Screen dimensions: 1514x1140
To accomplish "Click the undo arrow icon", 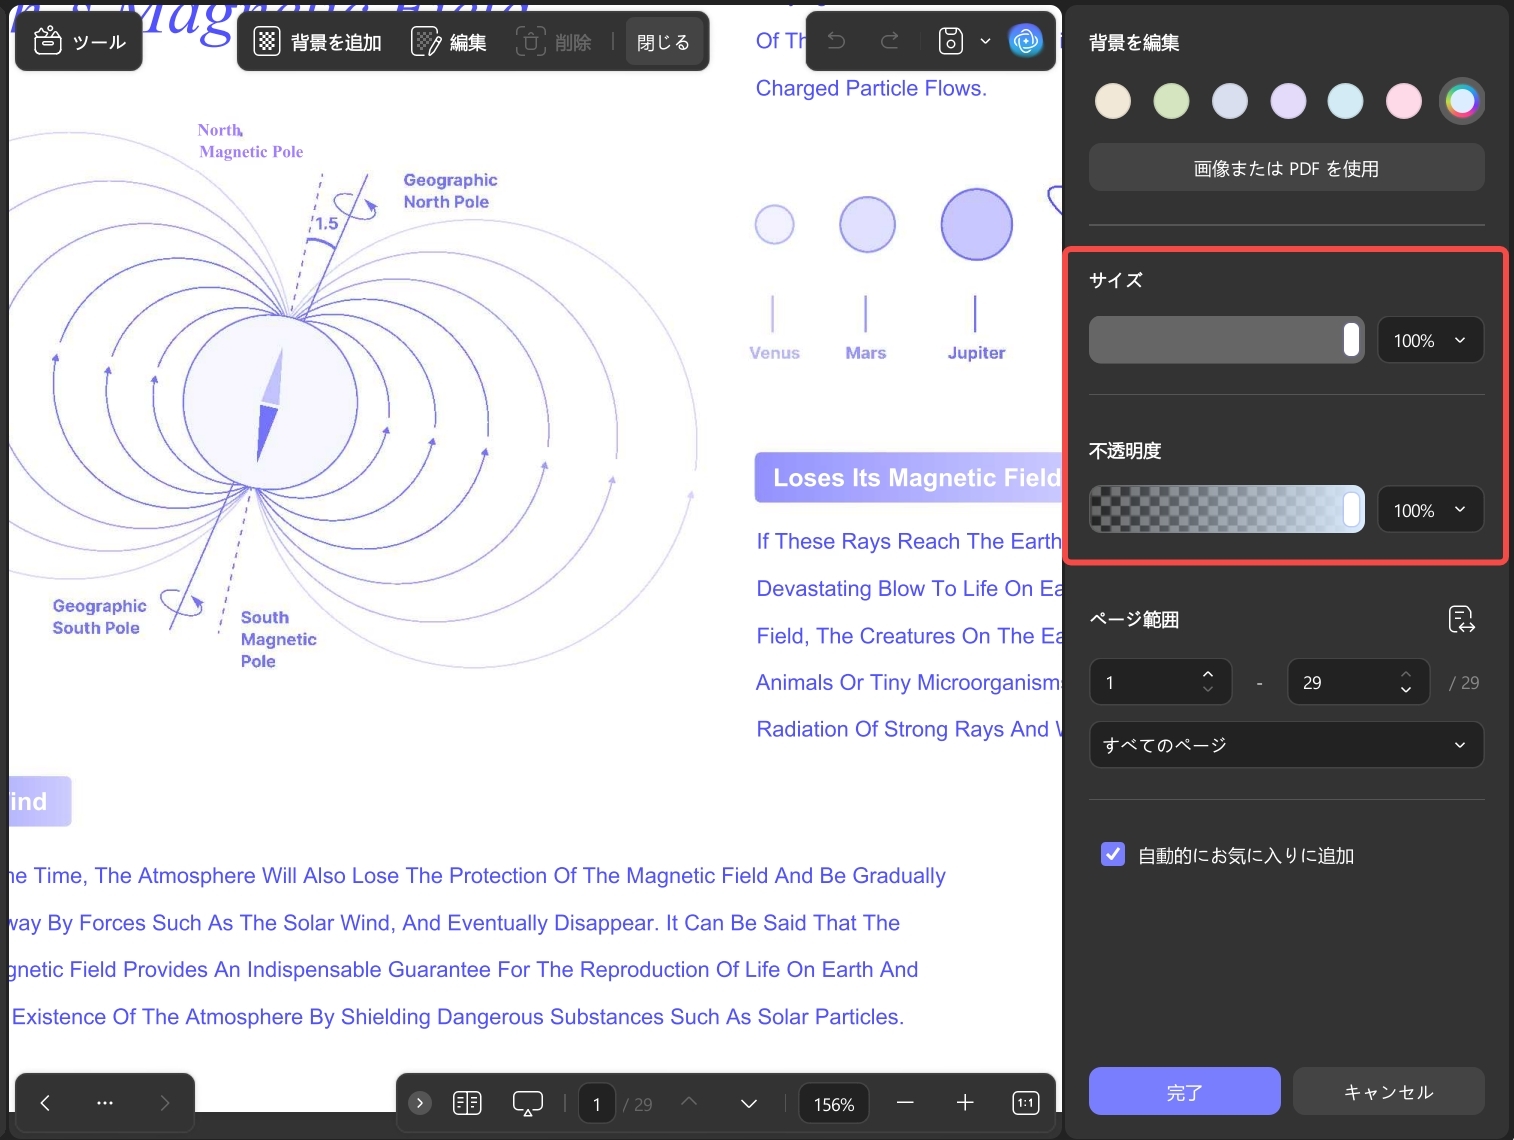I will click(837, 41).
